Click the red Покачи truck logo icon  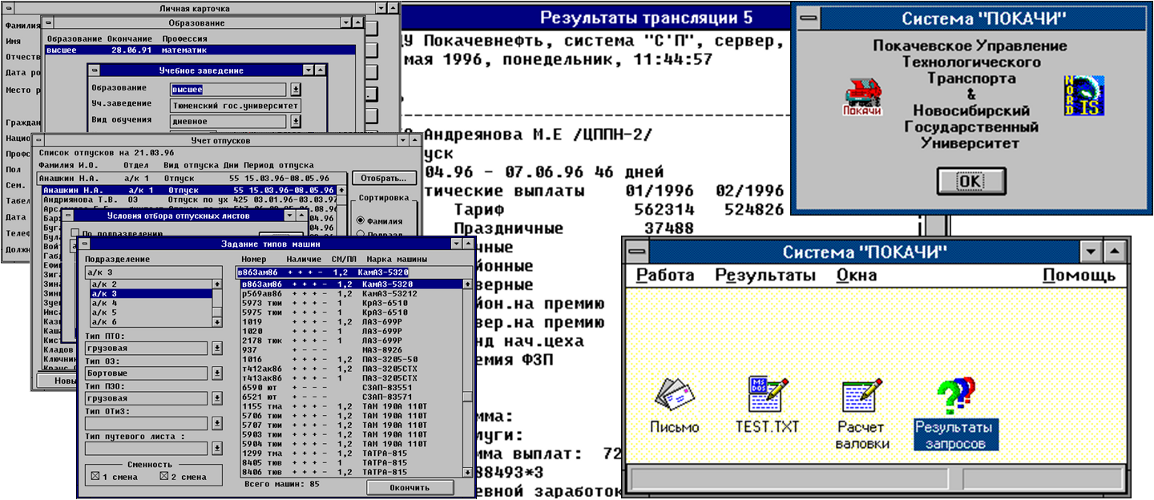[863, 96]
